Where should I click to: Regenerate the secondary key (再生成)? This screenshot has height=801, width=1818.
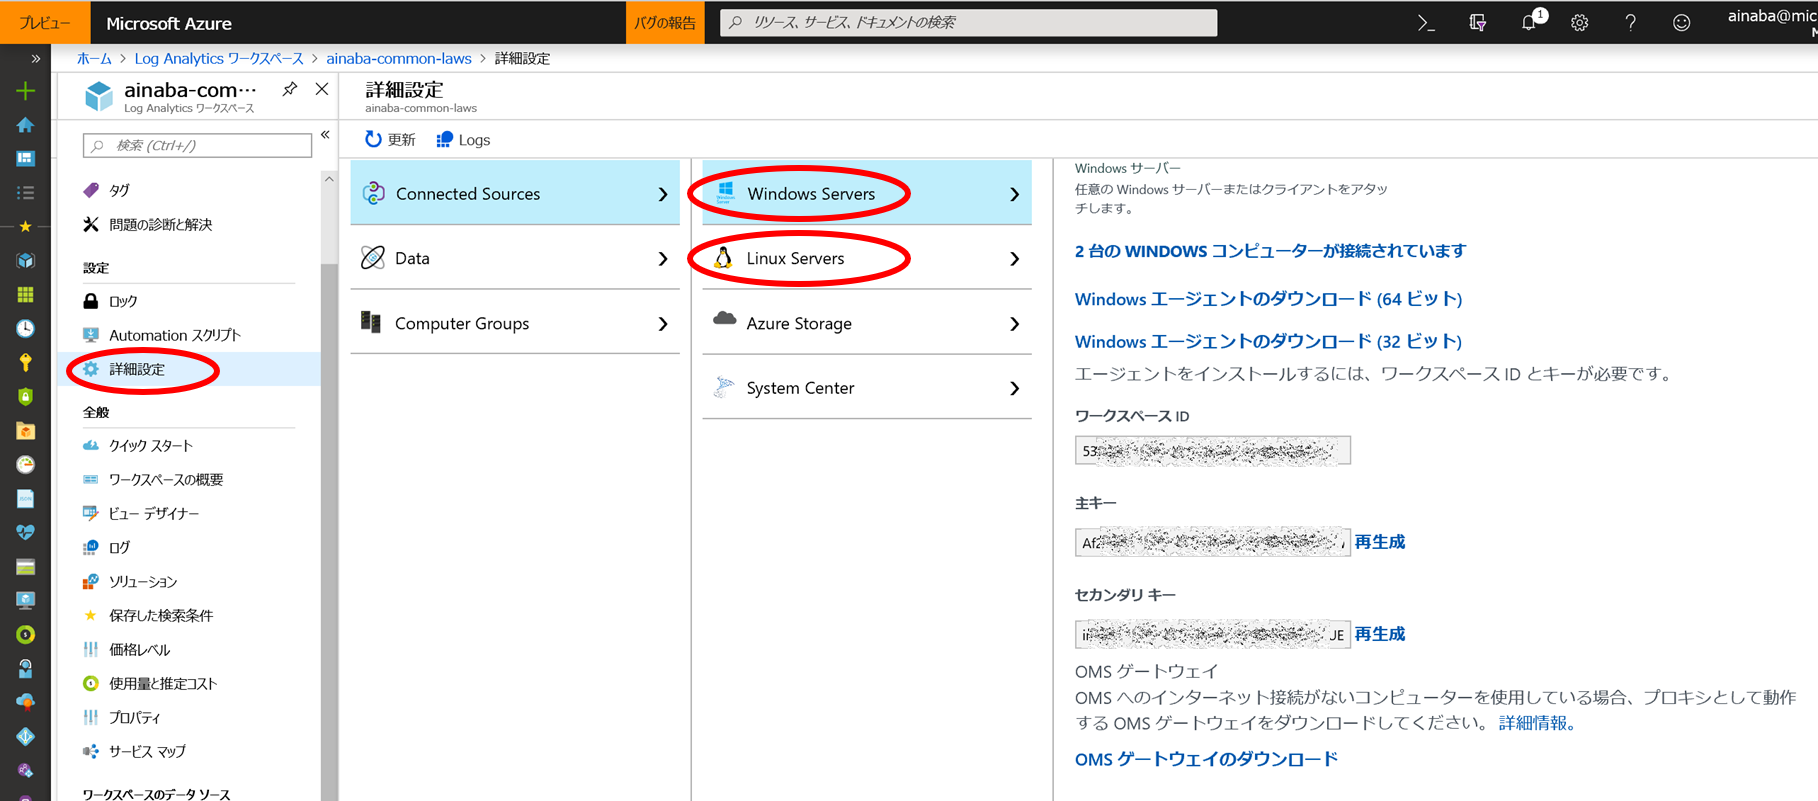1380,634
